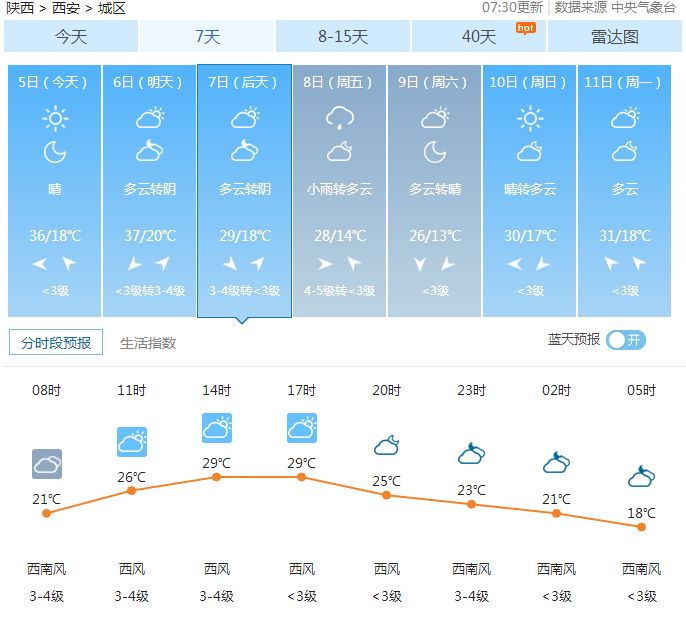Open the 雷达图 tab

(x=615, y=36)
